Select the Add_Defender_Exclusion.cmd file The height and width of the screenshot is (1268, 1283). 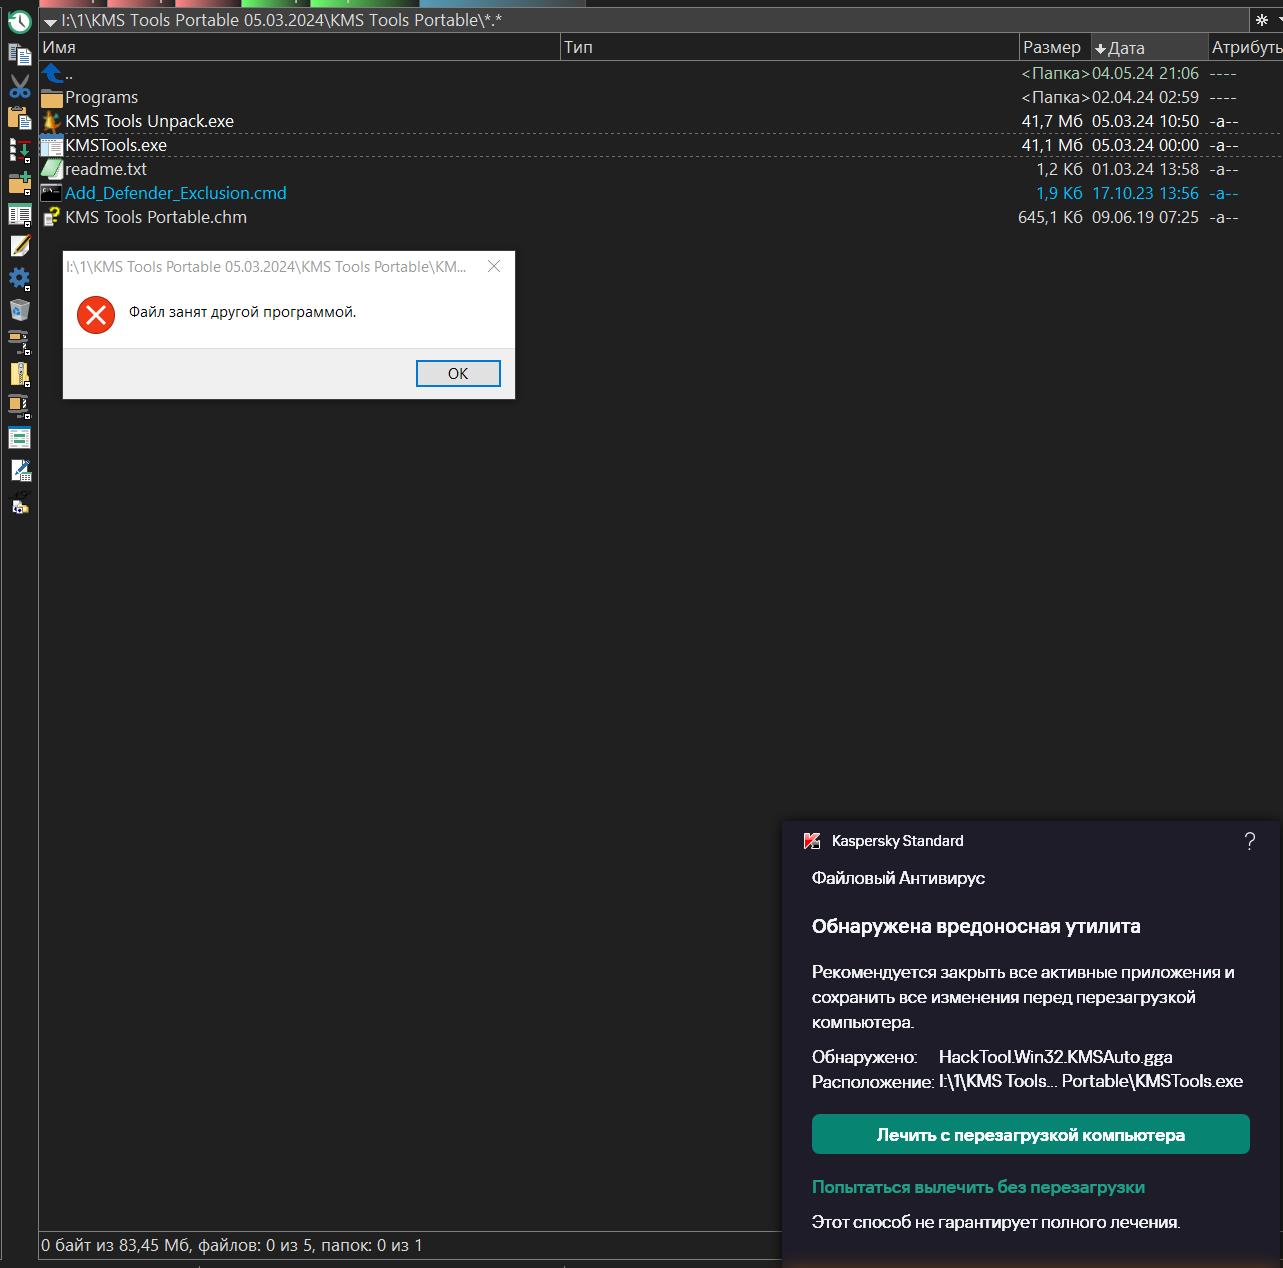175,193
